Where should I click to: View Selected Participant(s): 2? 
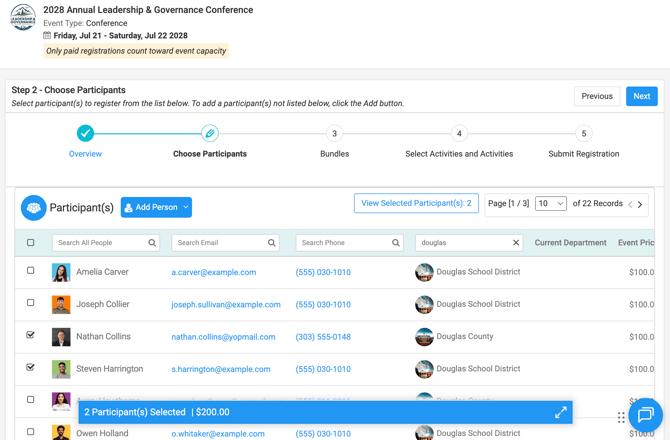(x=416, y=203)
